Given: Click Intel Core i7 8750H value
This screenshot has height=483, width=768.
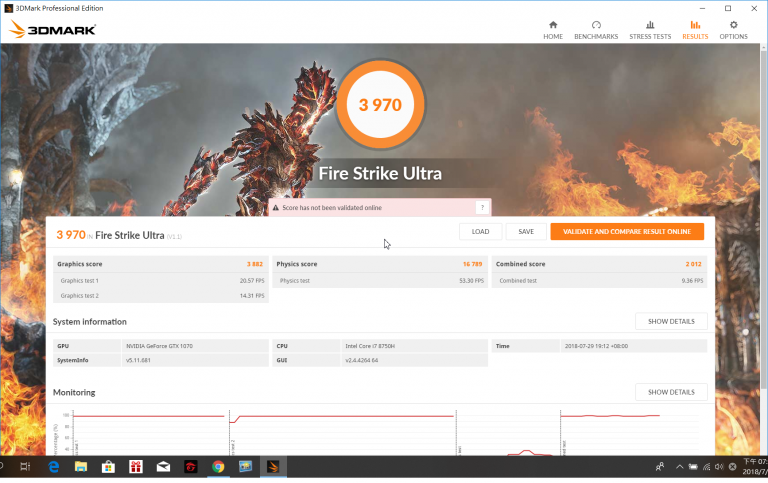Looking at the screenshot, I should (x=370, y=346).
